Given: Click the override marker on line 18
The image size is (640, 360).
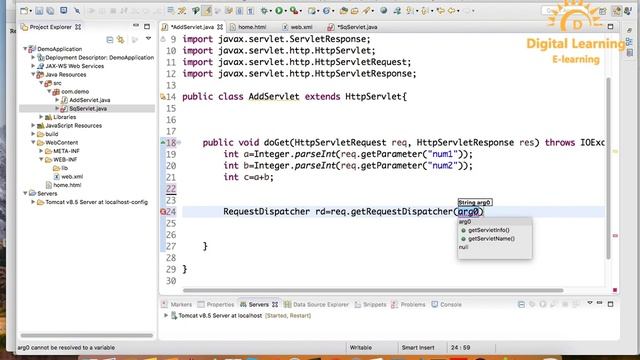Looking at the screenshot, I should pos(163,142).
